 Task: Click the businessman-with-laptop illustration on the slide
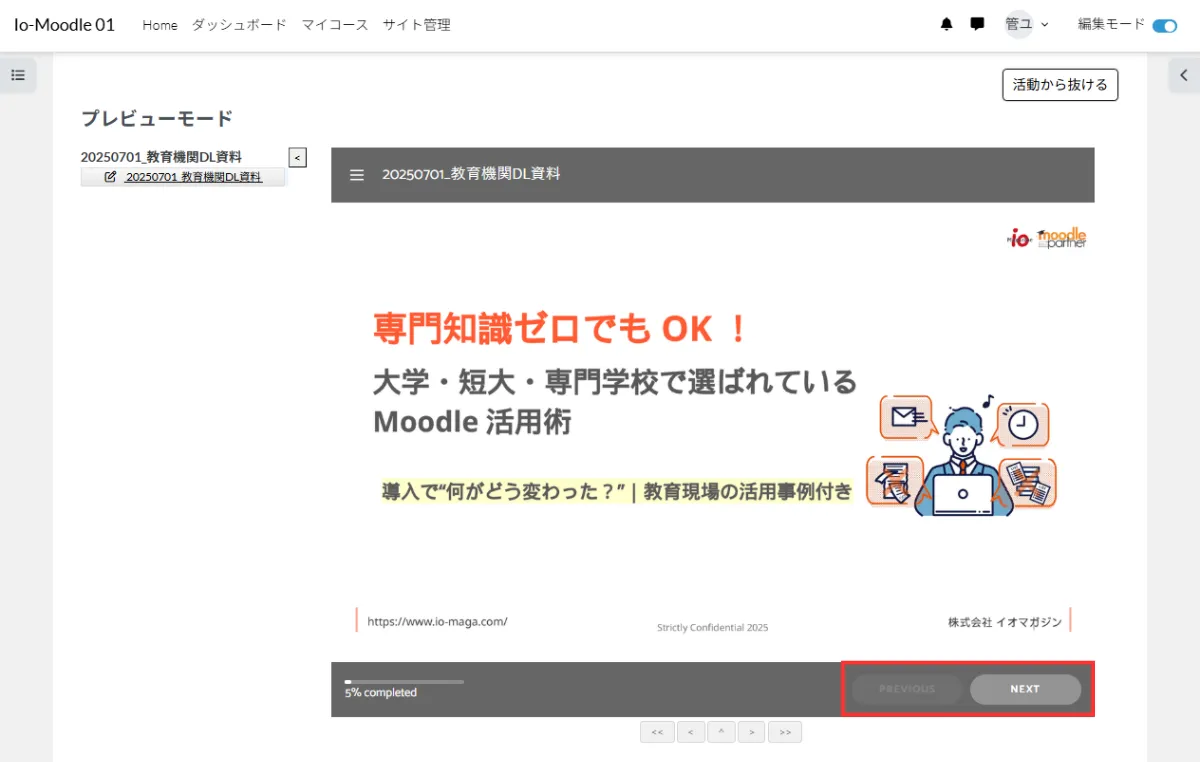coord(962,457)
